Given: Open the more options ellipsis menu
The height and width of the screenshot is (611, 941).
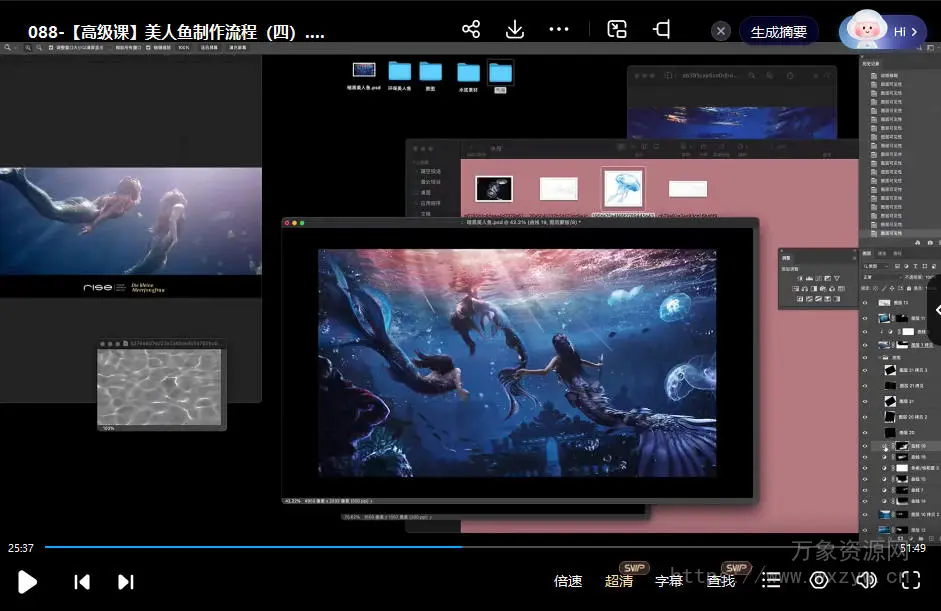Looking at the screenshot, I should point(559,30).
